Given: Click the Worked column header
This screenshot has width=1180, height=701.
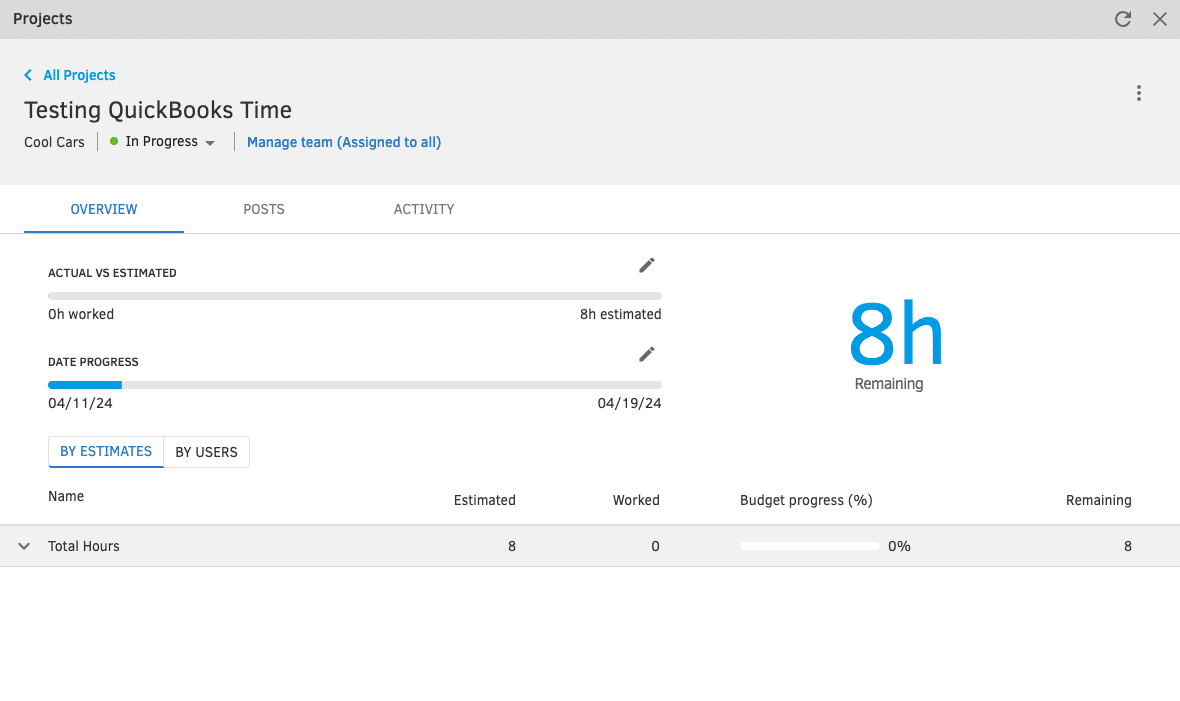Looking at the screenshot, I should [x=636, y=500].
